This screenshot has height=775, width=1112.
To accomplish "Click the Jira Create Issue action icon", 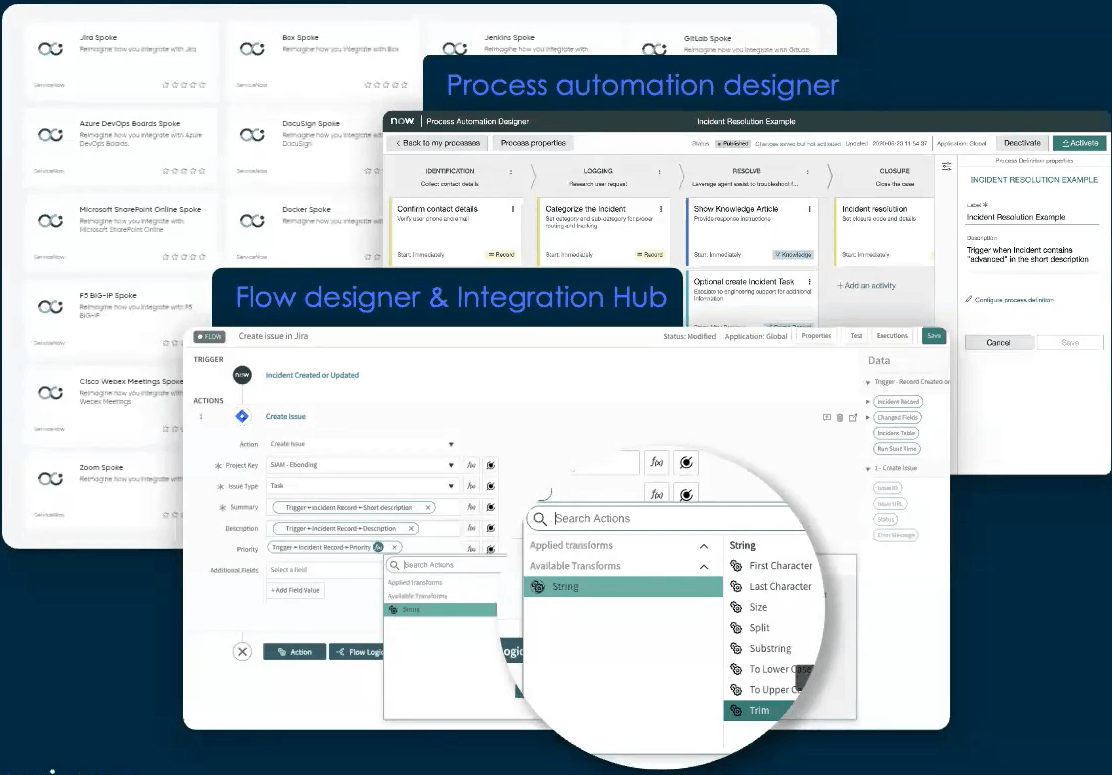I will tap(241, 416).
